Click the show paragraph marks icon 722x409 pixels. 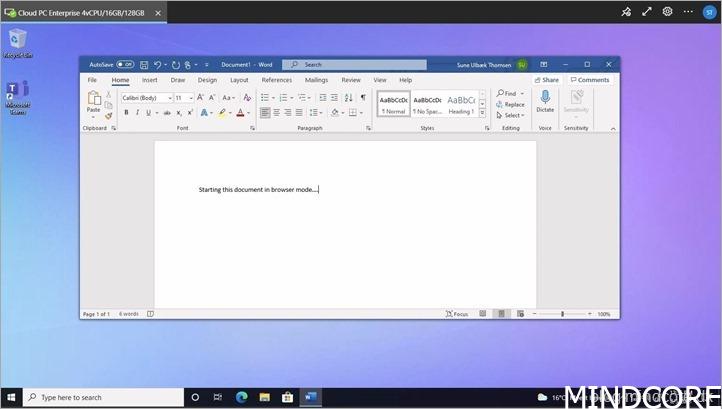point(362,98)
